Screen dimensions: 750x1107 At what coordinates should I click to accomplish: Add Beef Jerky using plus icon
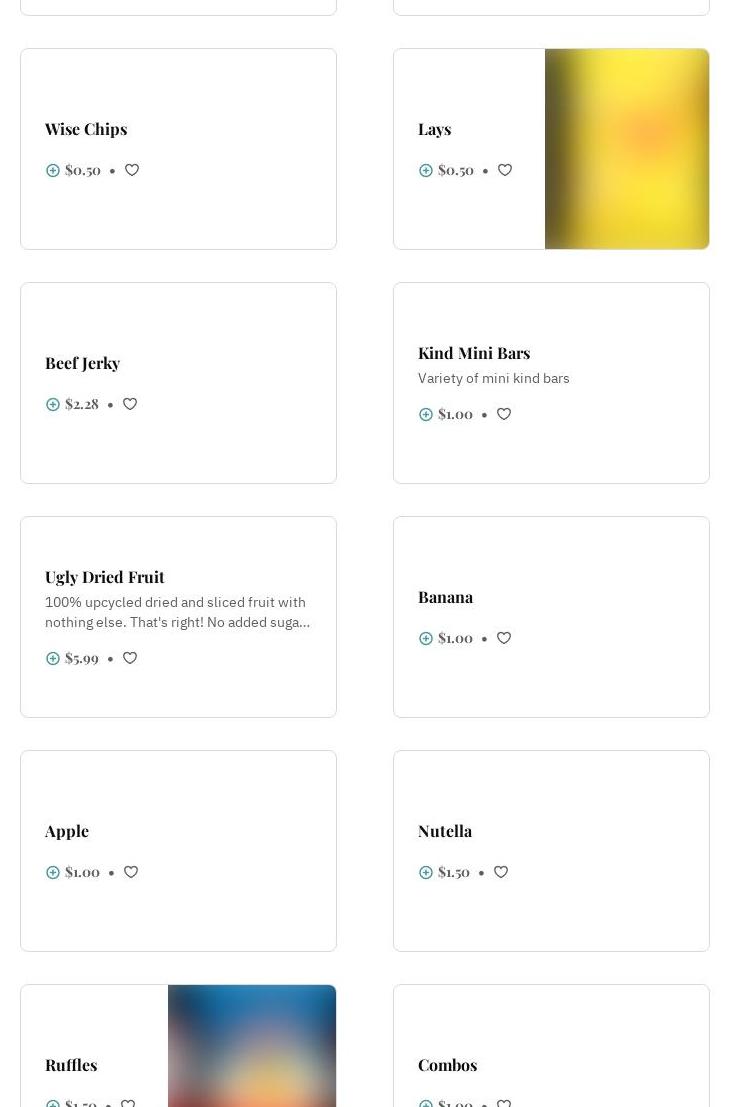point(53,404)
